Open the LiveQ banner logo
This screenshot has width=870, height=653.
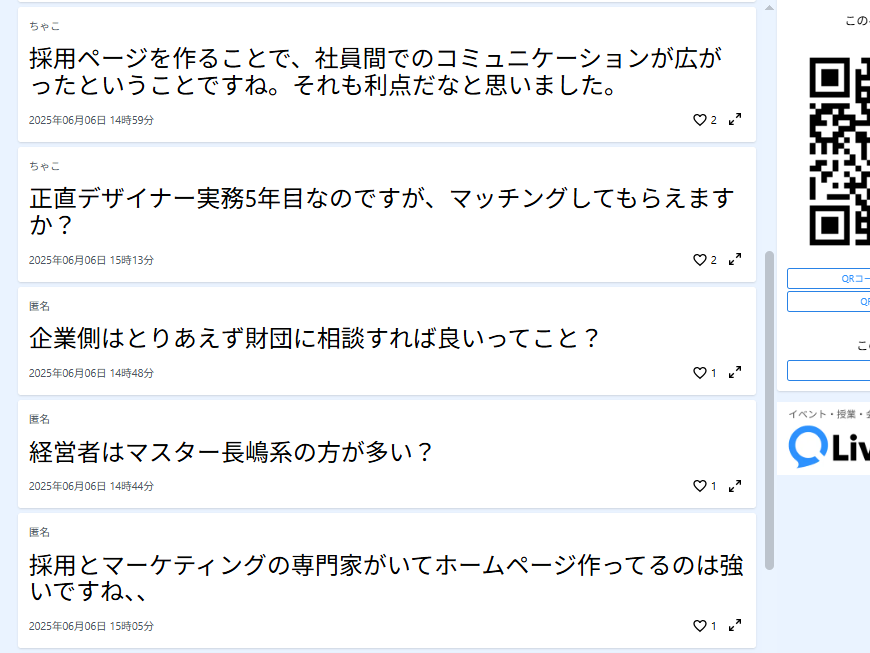click(x=828, y=447)
